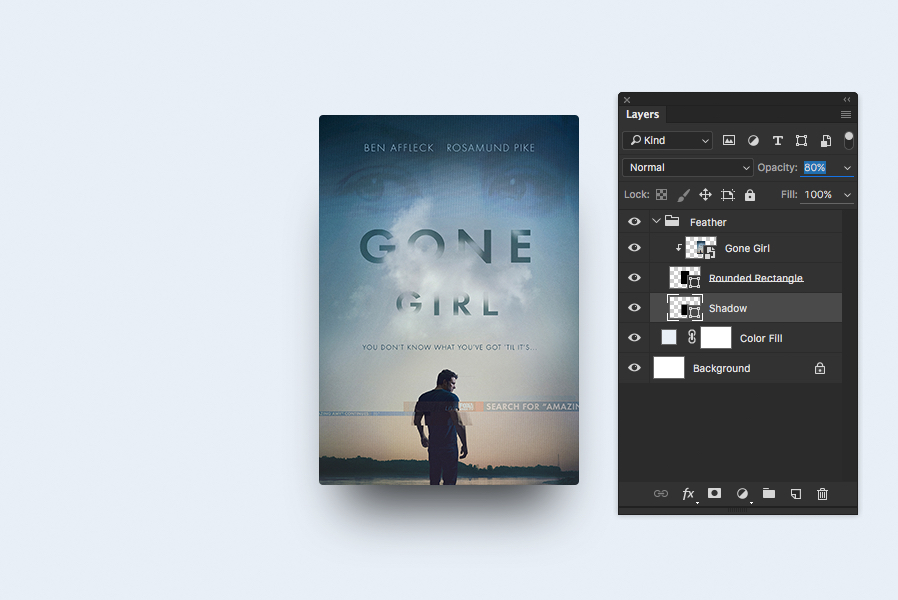
Task: Switch to the Layers tab
Action: [x=642, y=114]
